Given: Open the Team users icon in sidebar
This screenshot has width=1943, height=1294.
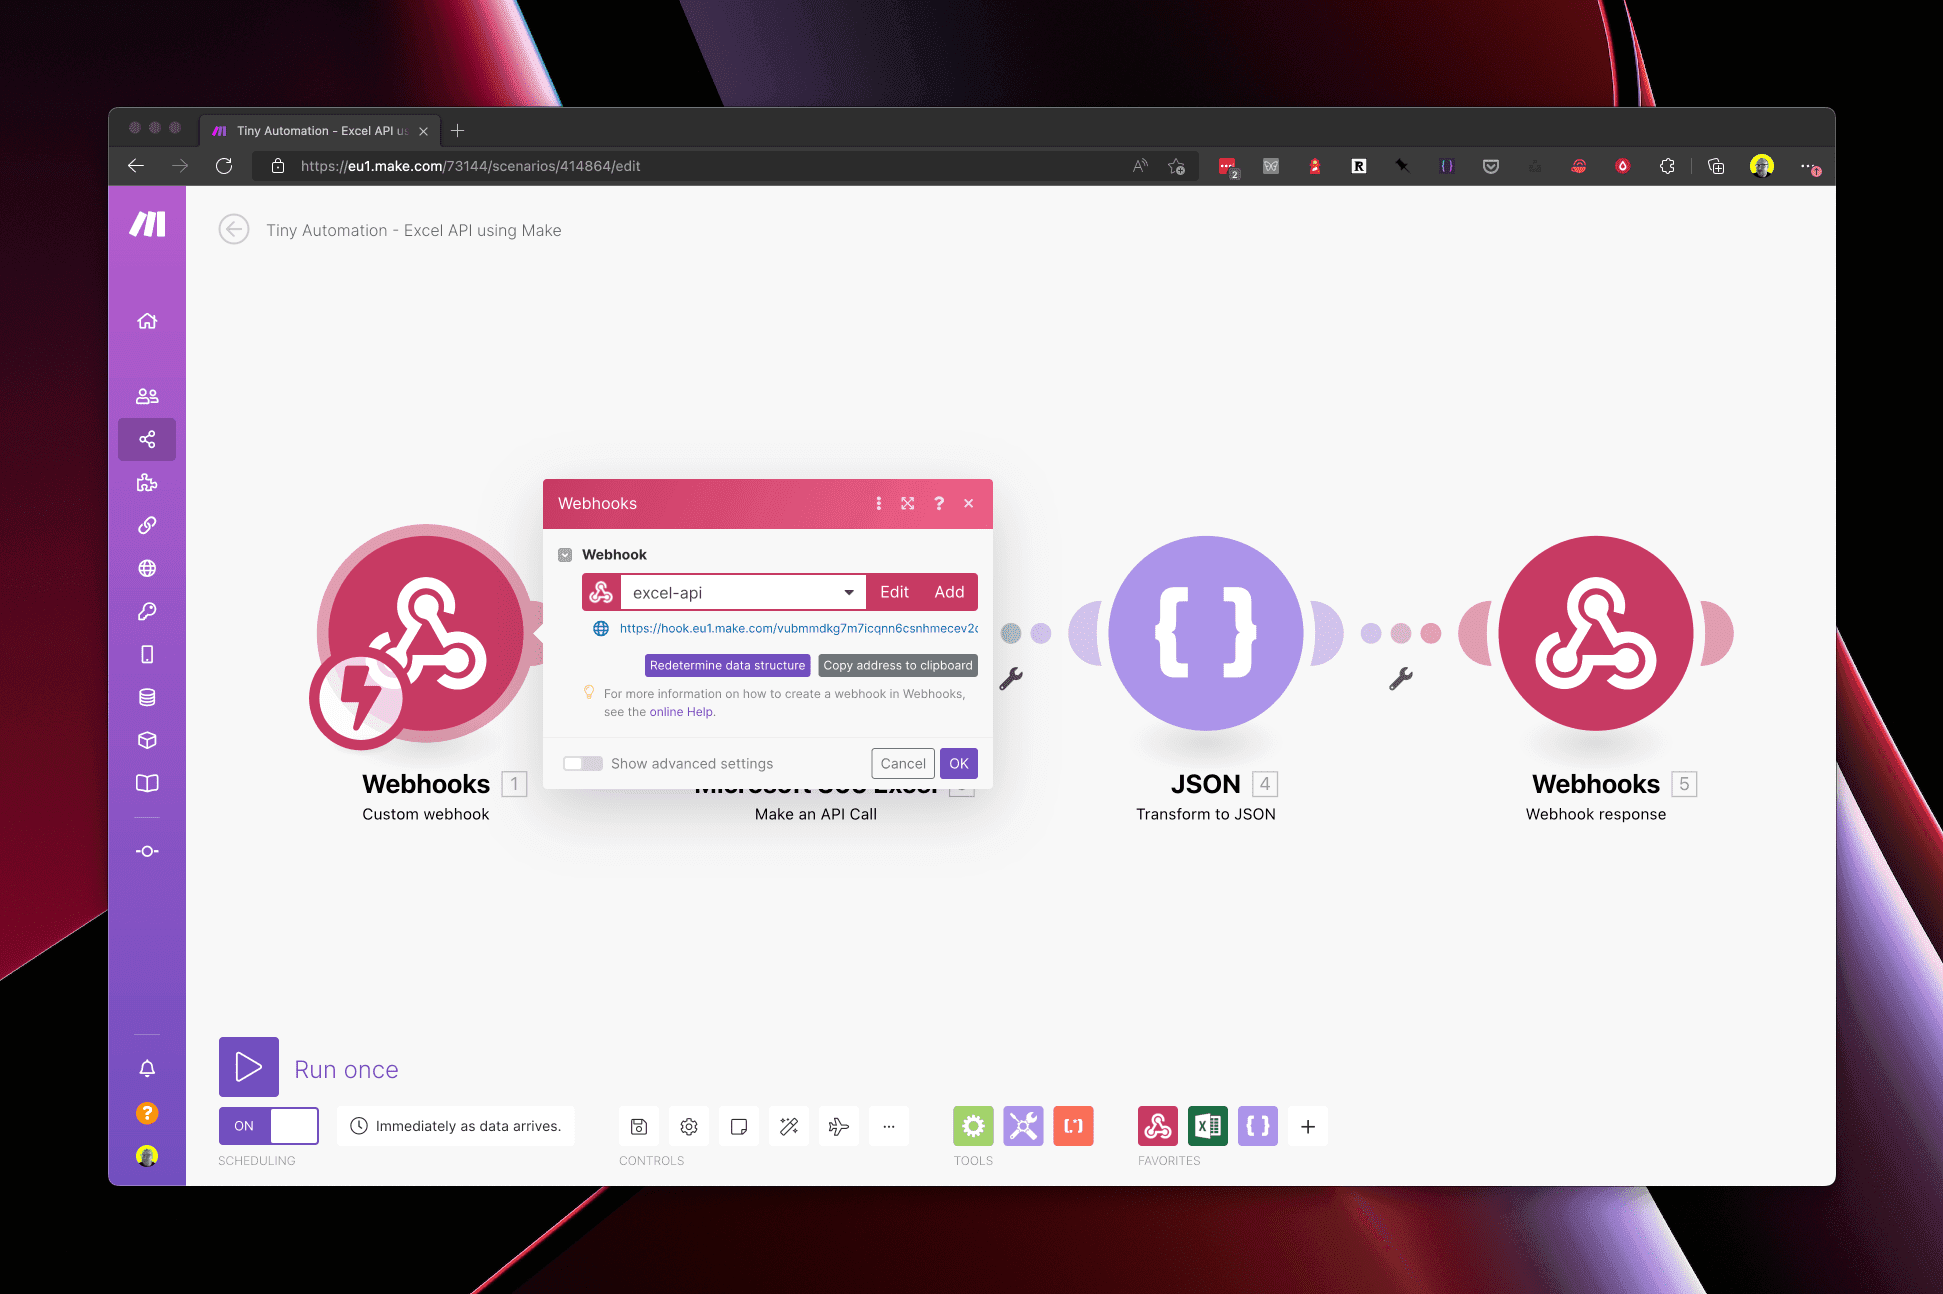Looking at the screenshot, I should (147, 396).
